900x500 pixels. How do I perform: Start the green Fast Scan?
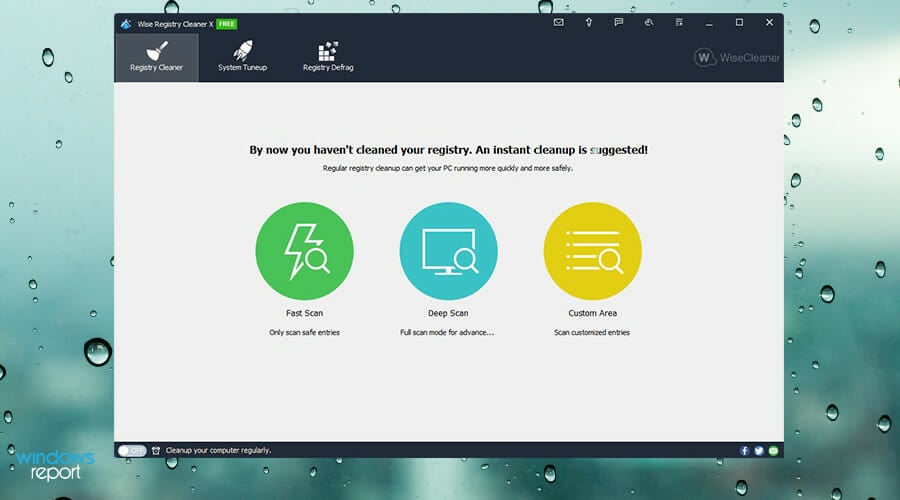(x=304, y=251)
